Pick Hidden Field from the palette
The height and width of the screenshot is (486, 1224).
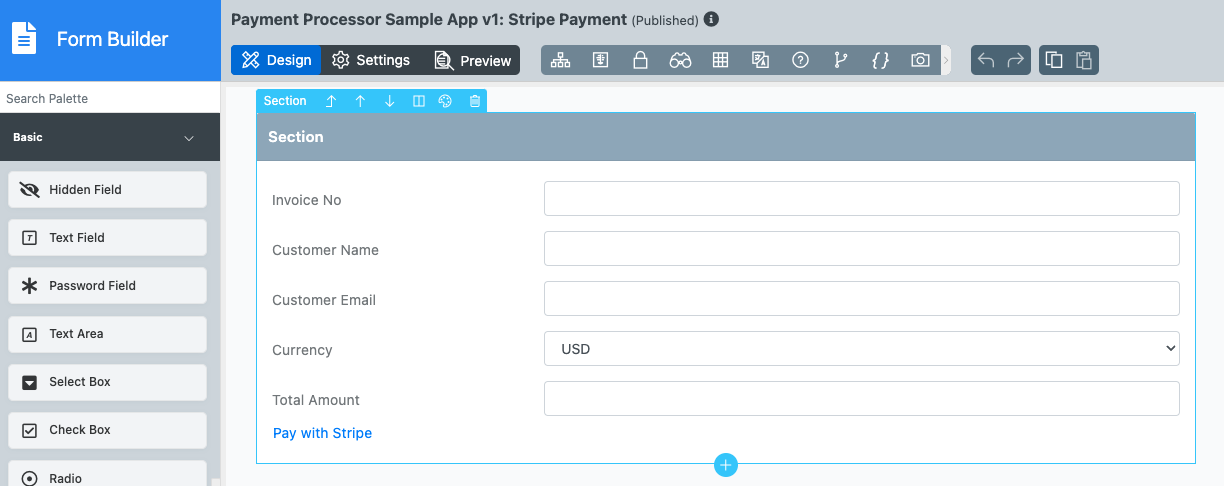tap(107, 189)
